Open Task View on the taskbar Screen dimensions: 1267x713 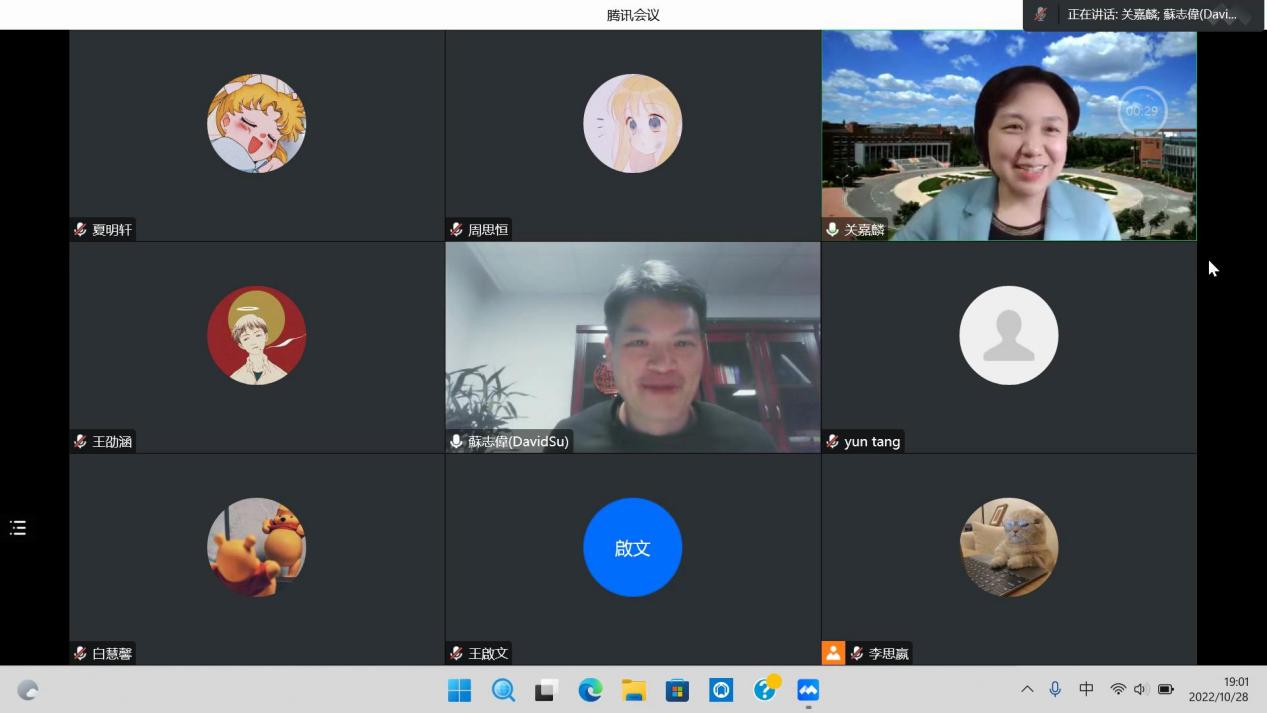[546, 690]
